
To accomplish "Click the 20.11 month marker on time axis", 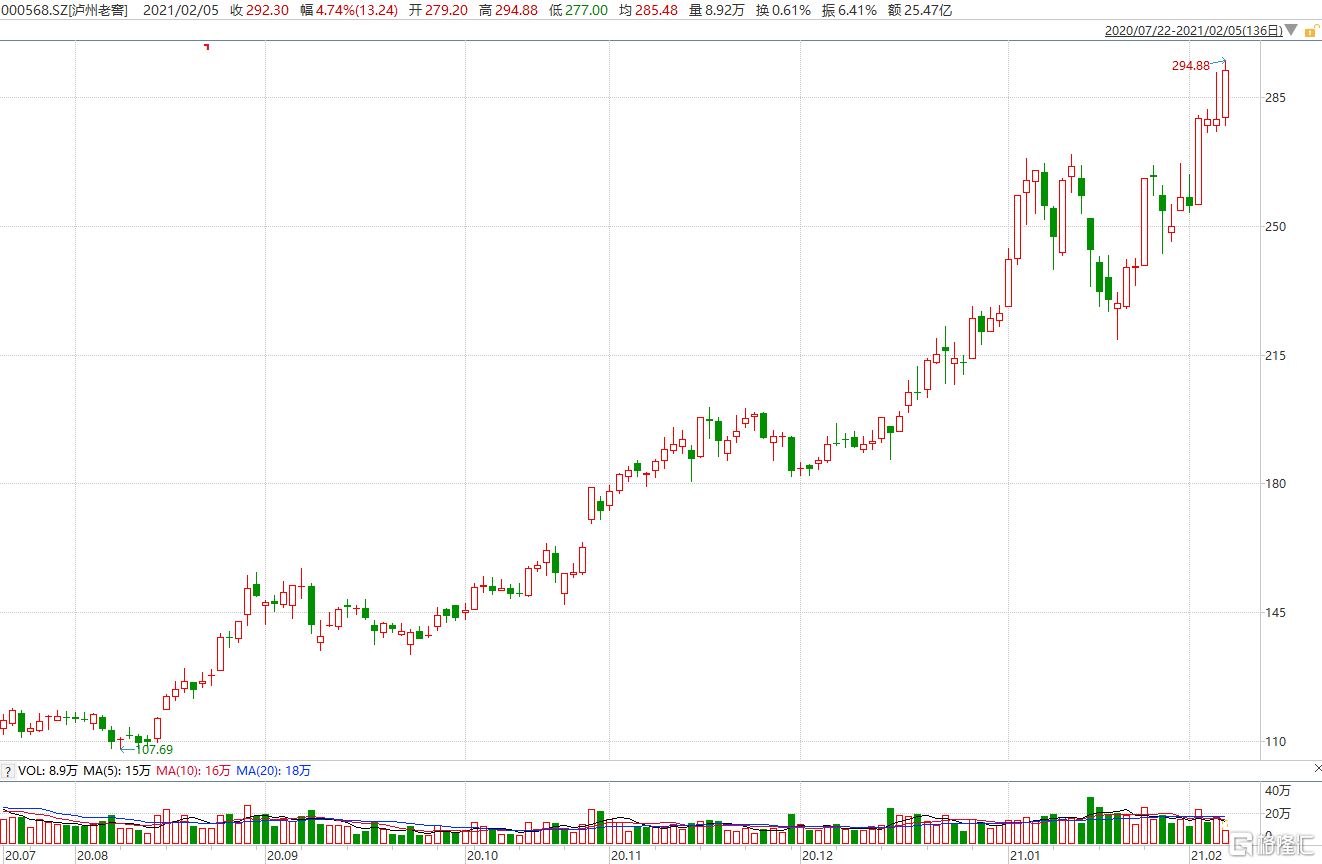I will pos(627,856).
